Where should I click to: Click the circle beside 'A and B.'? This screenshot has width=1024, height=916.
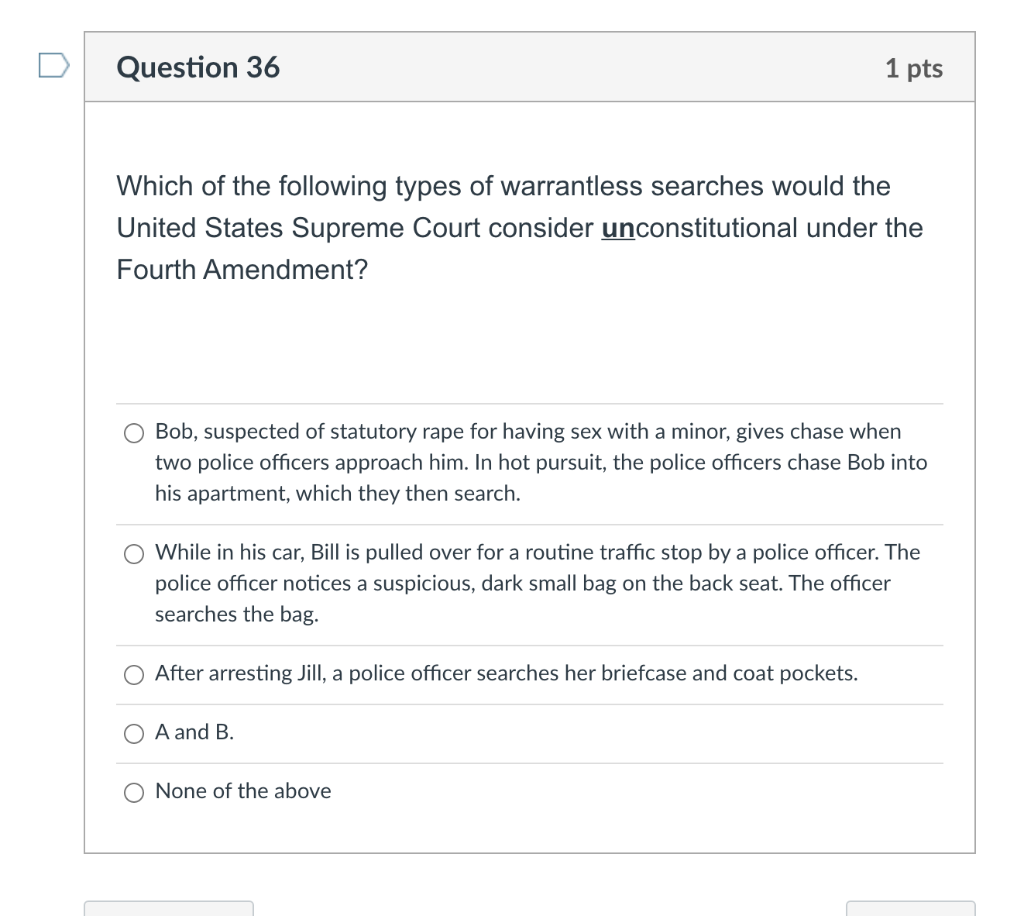(133, 733)
